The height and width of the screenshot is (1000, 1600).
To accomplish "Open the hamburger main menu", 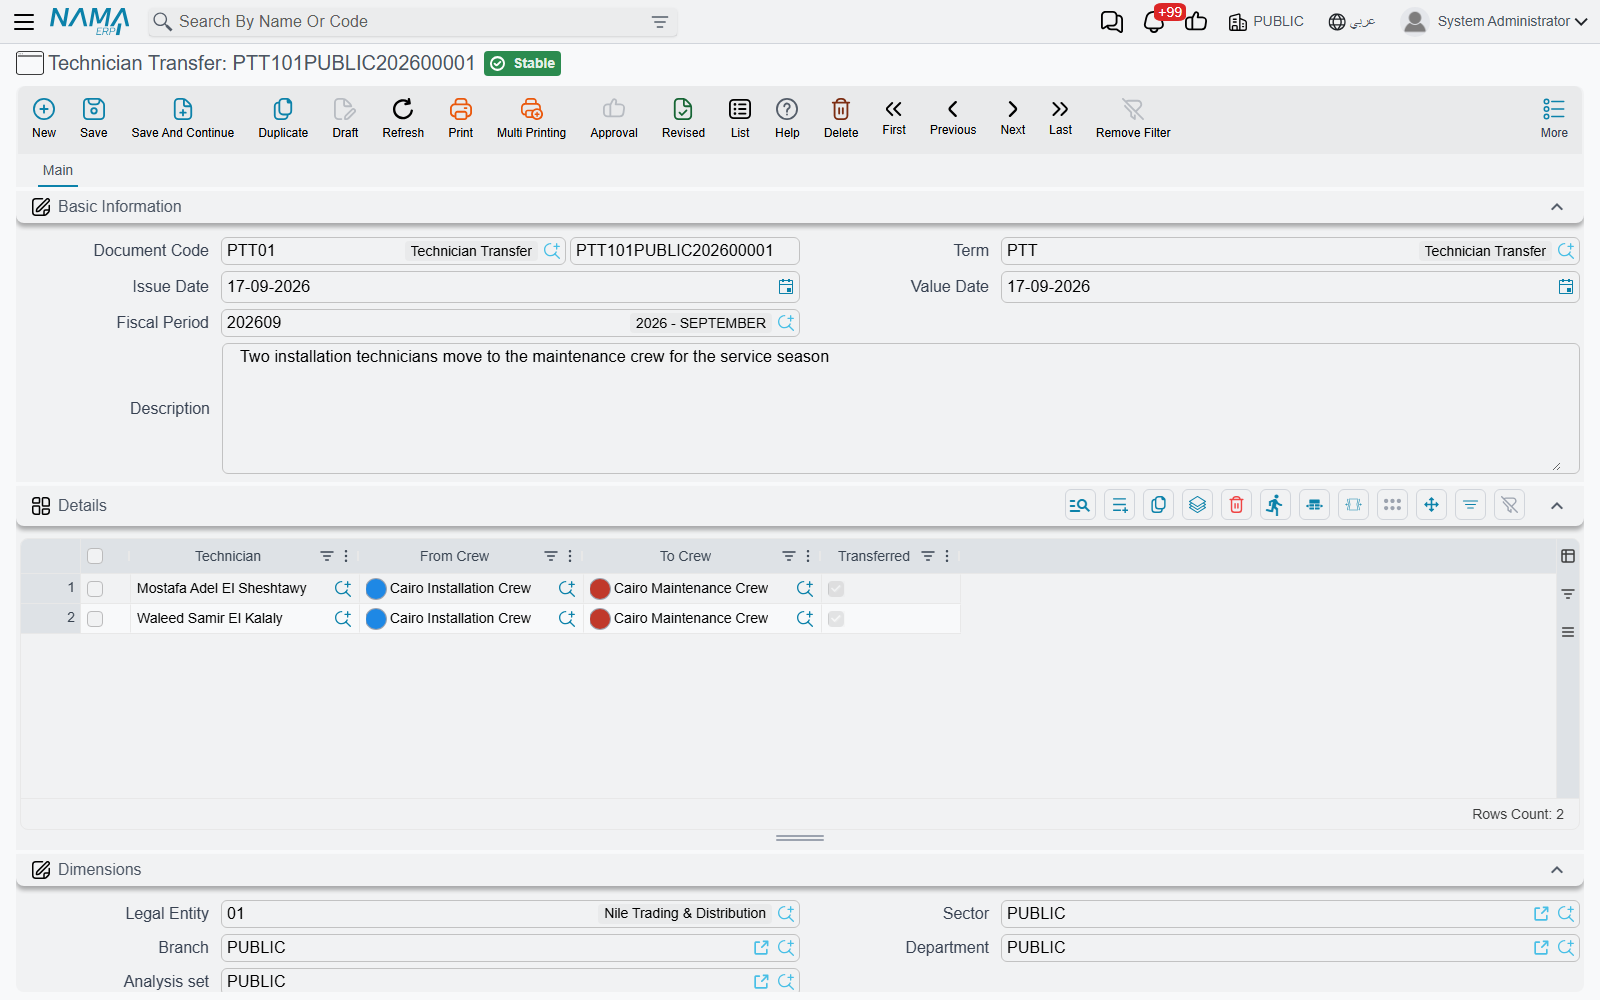I will 24,21.
